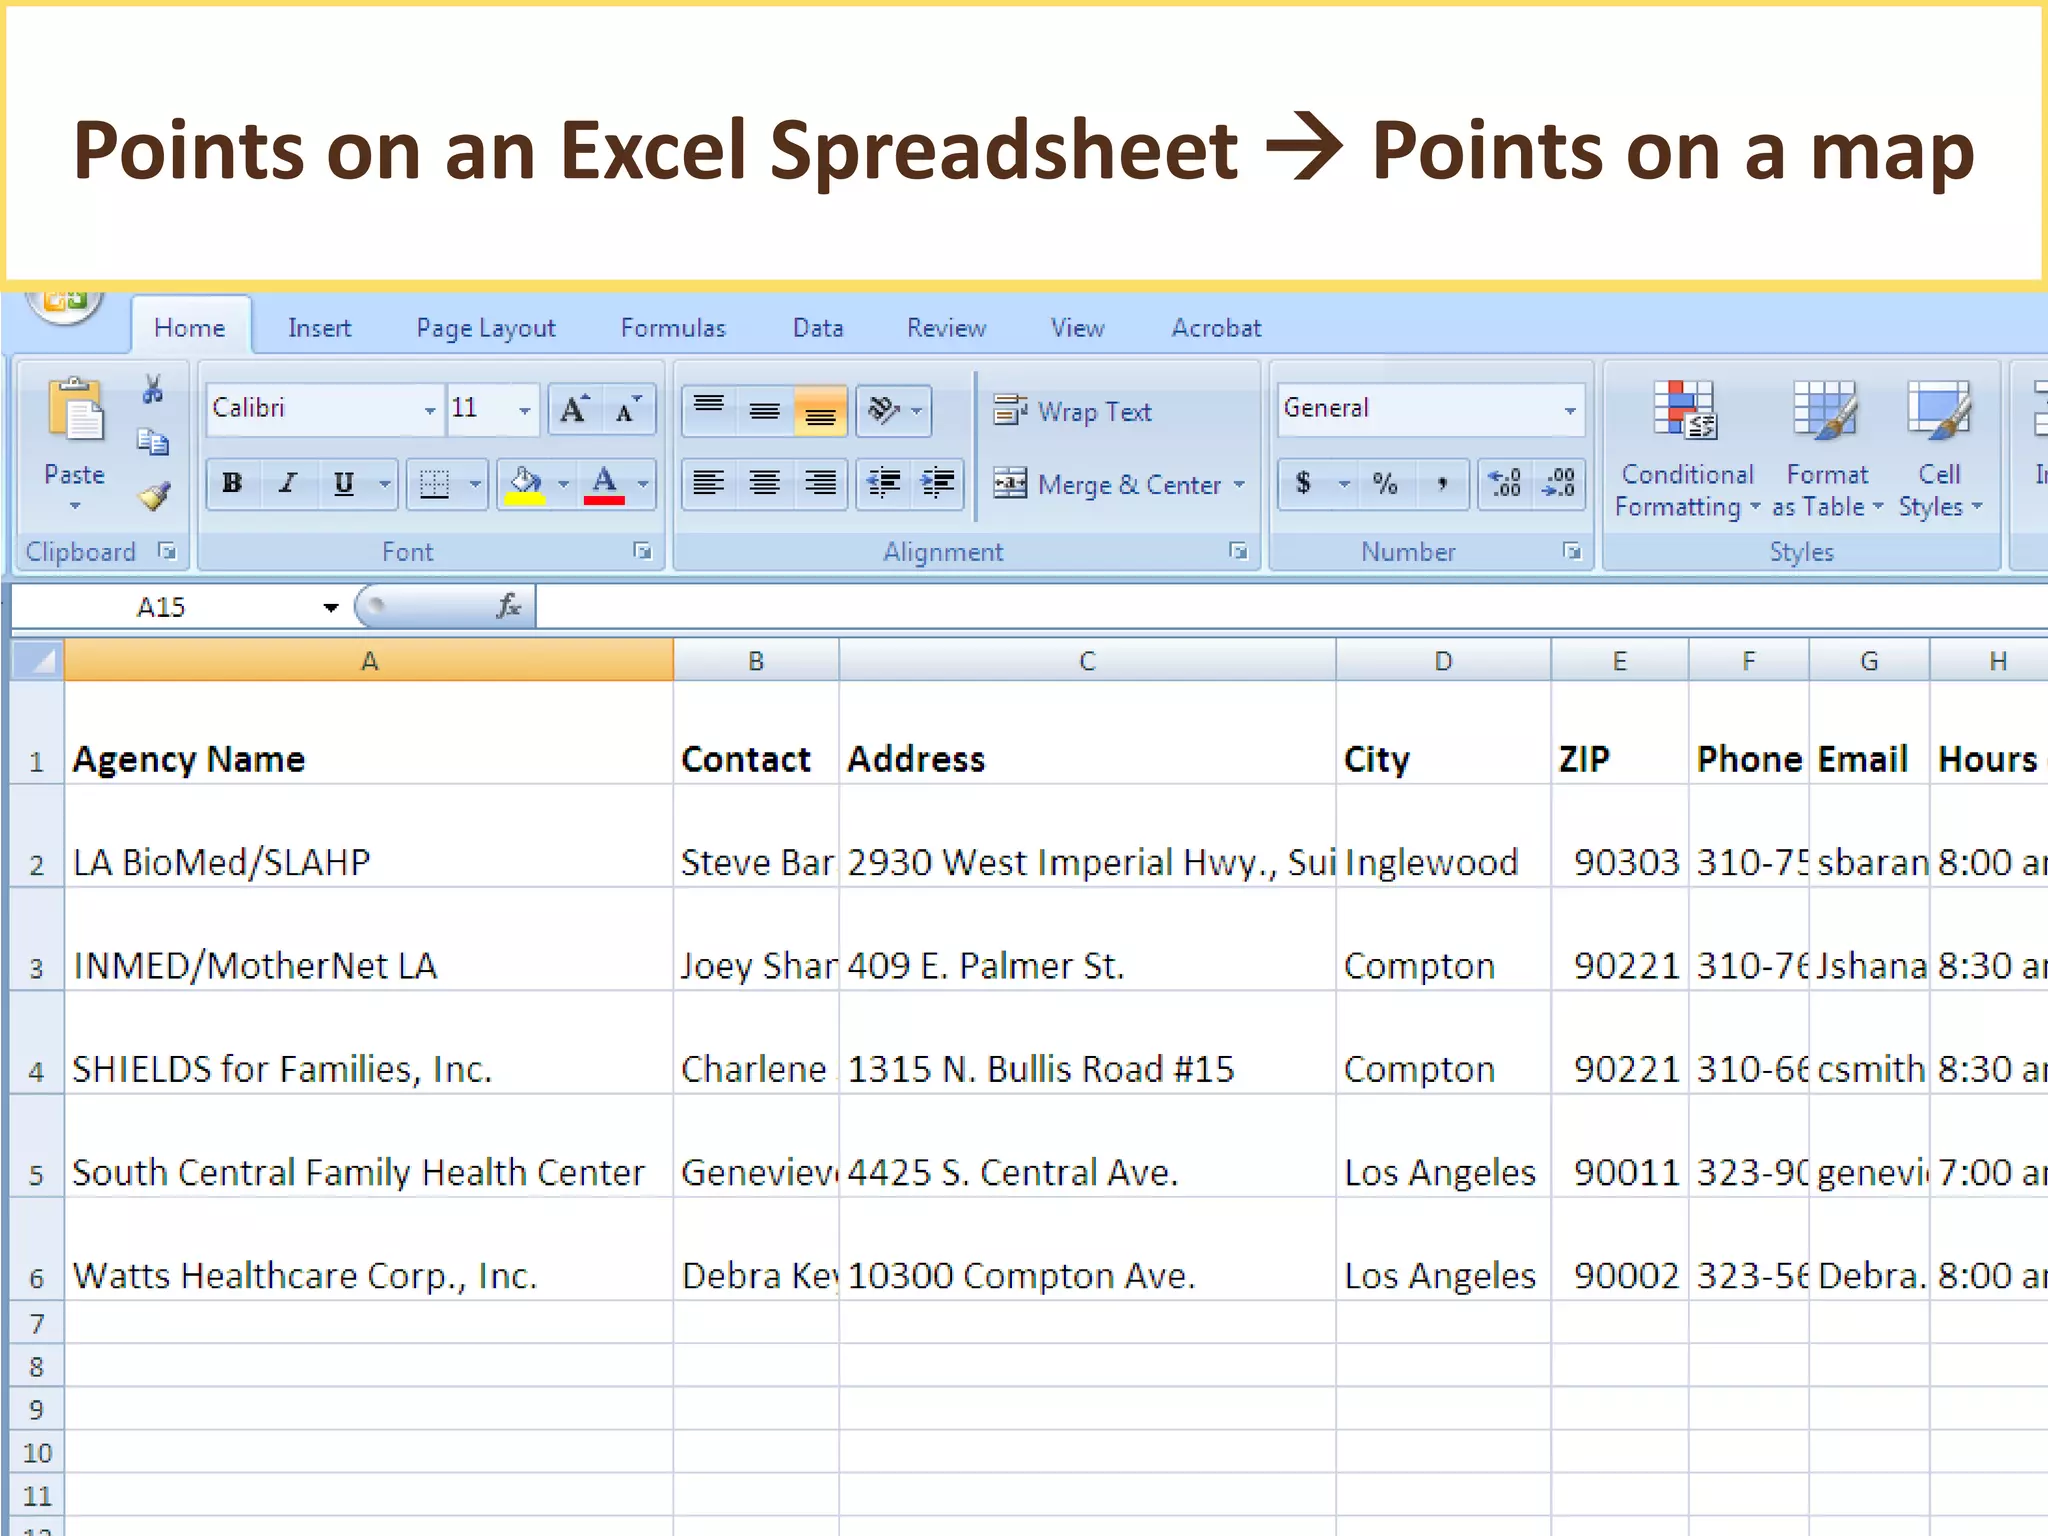The width and height of the screenshot is (2048, 1536).
Task: Open the Review tab
Action: pyautogui.click(x=946, y=327)
